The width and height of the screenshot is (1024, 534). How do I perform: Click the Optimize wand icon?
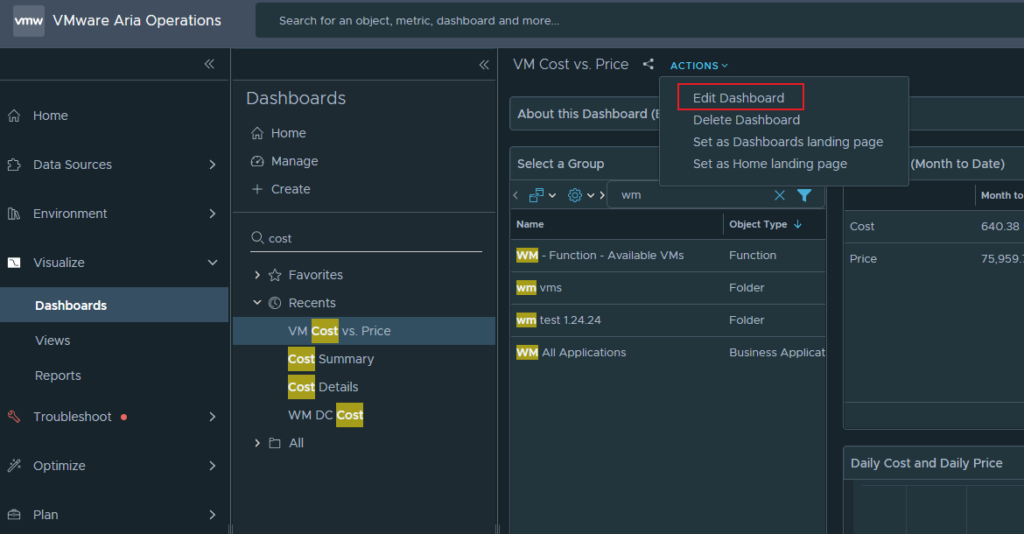[x=14, y=465]
